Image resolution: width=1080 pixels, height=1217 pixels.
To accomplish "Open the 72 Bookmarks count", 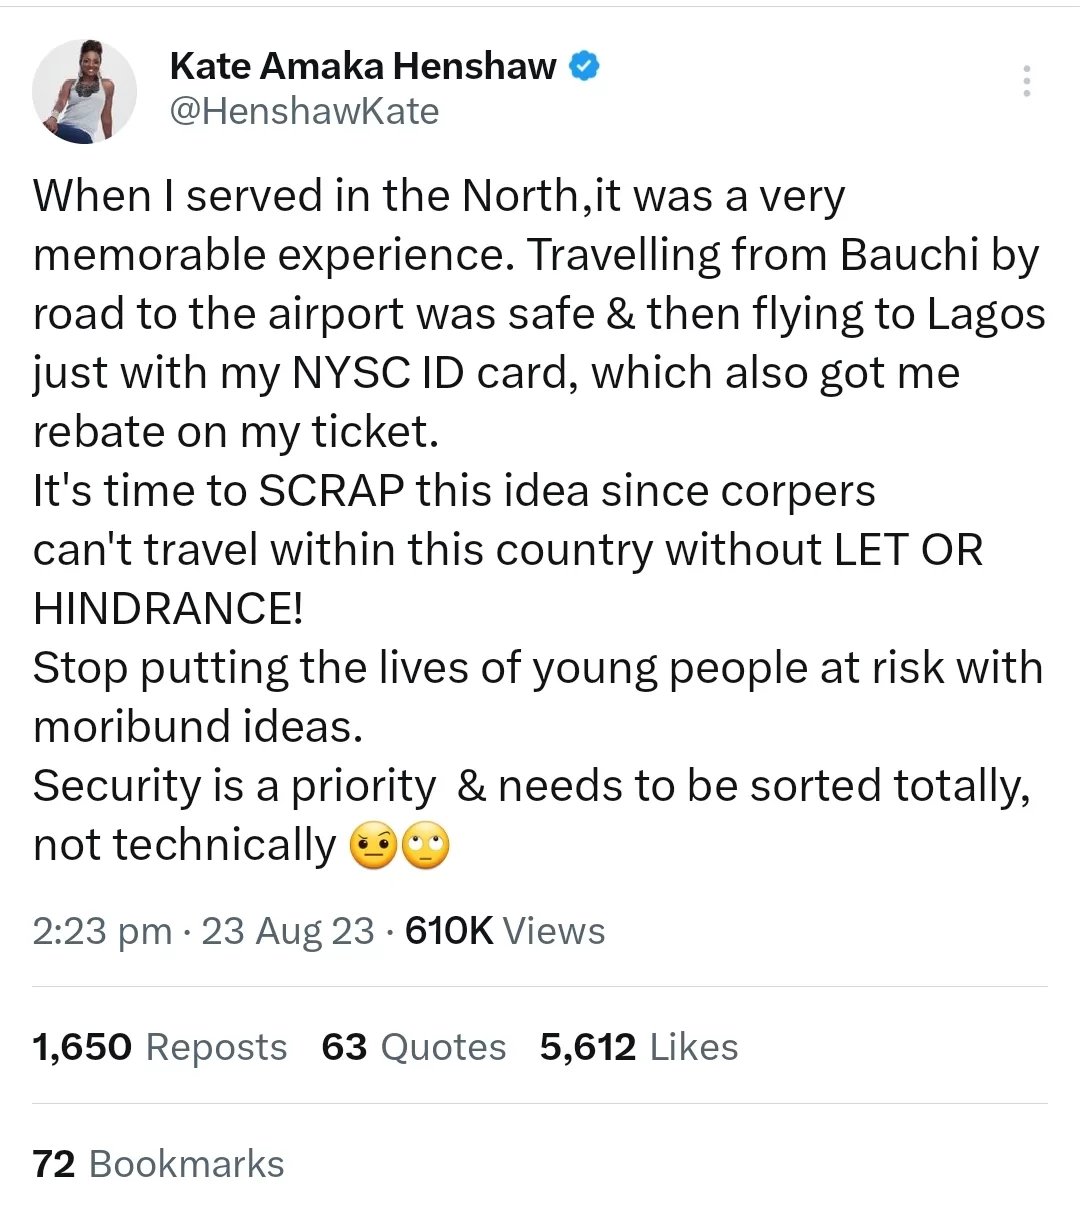I will click(159, 1164).
